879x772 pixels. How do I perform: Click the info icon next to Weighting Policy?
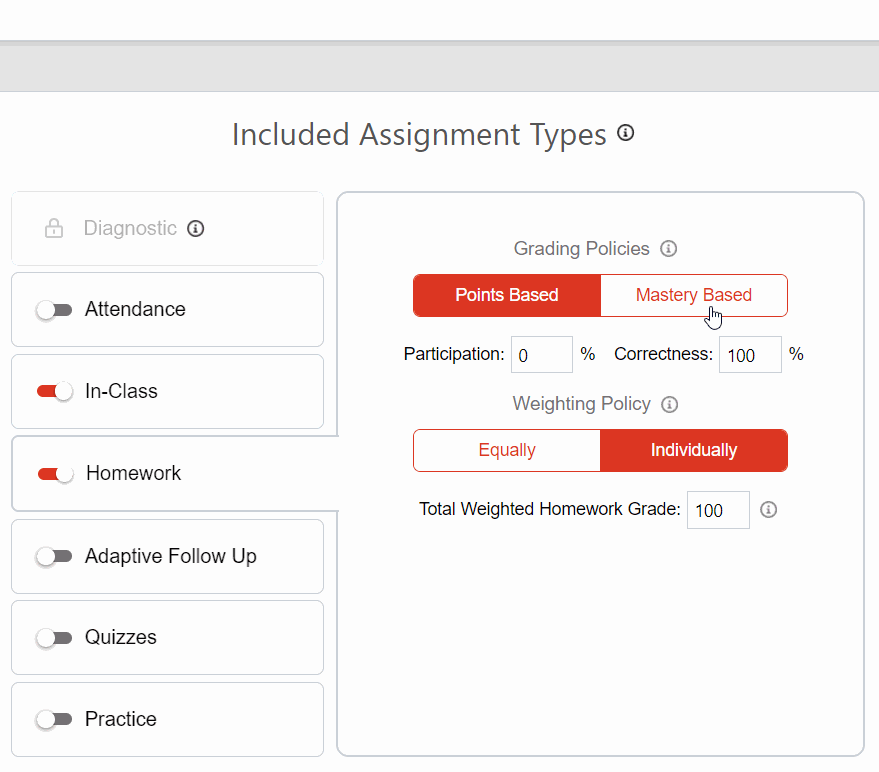668,404
